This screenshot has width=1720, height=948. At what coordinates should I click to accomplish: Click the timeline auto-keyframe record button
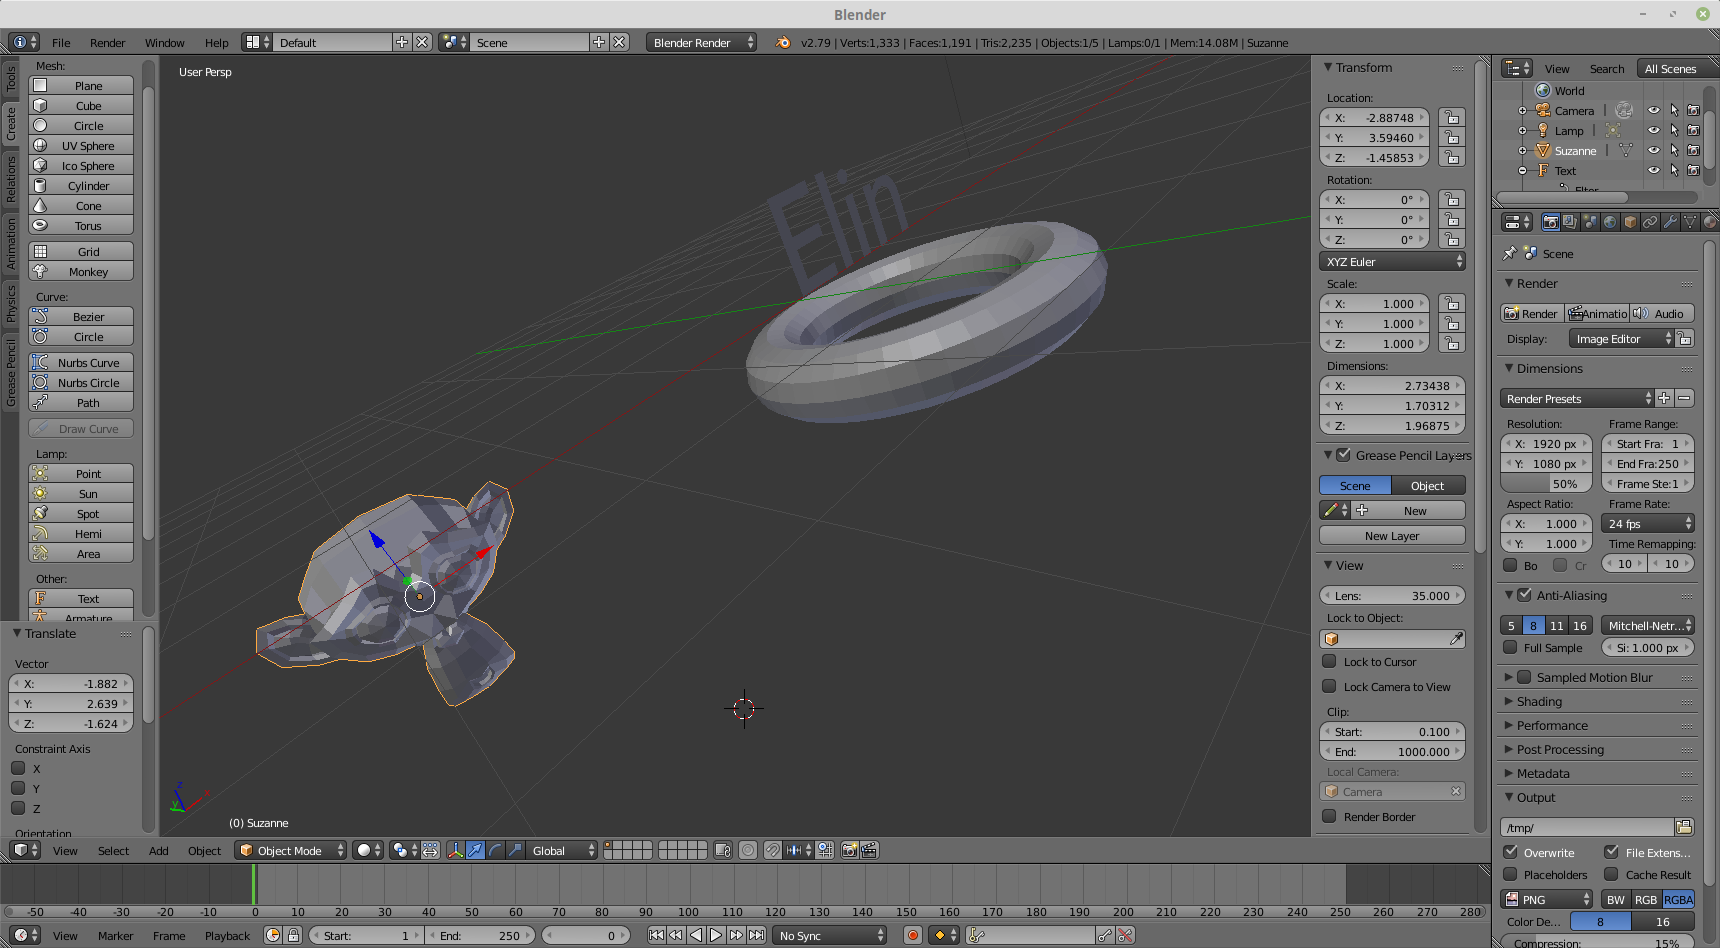coord(912,935)
